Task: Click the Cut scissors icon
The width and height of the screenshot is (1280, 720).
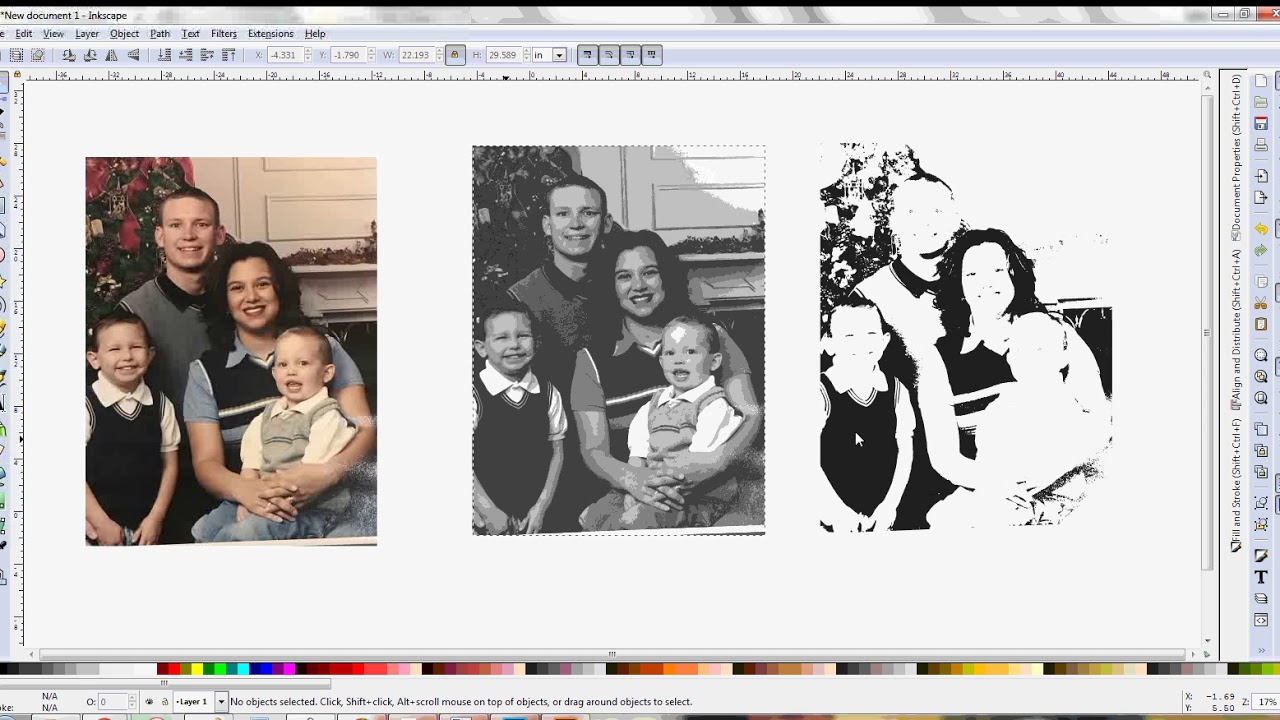Action: (1261, 302)
